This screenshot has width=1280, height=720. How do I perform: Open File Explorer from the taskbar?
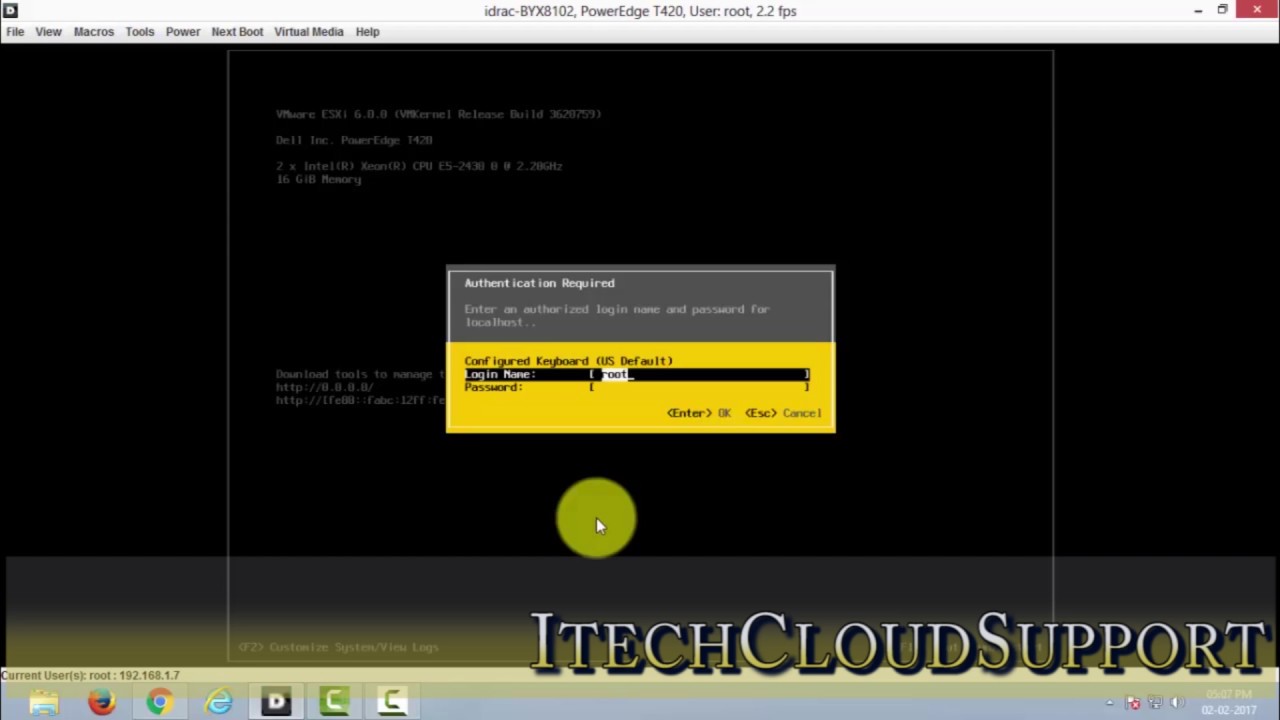pos(44,702)
